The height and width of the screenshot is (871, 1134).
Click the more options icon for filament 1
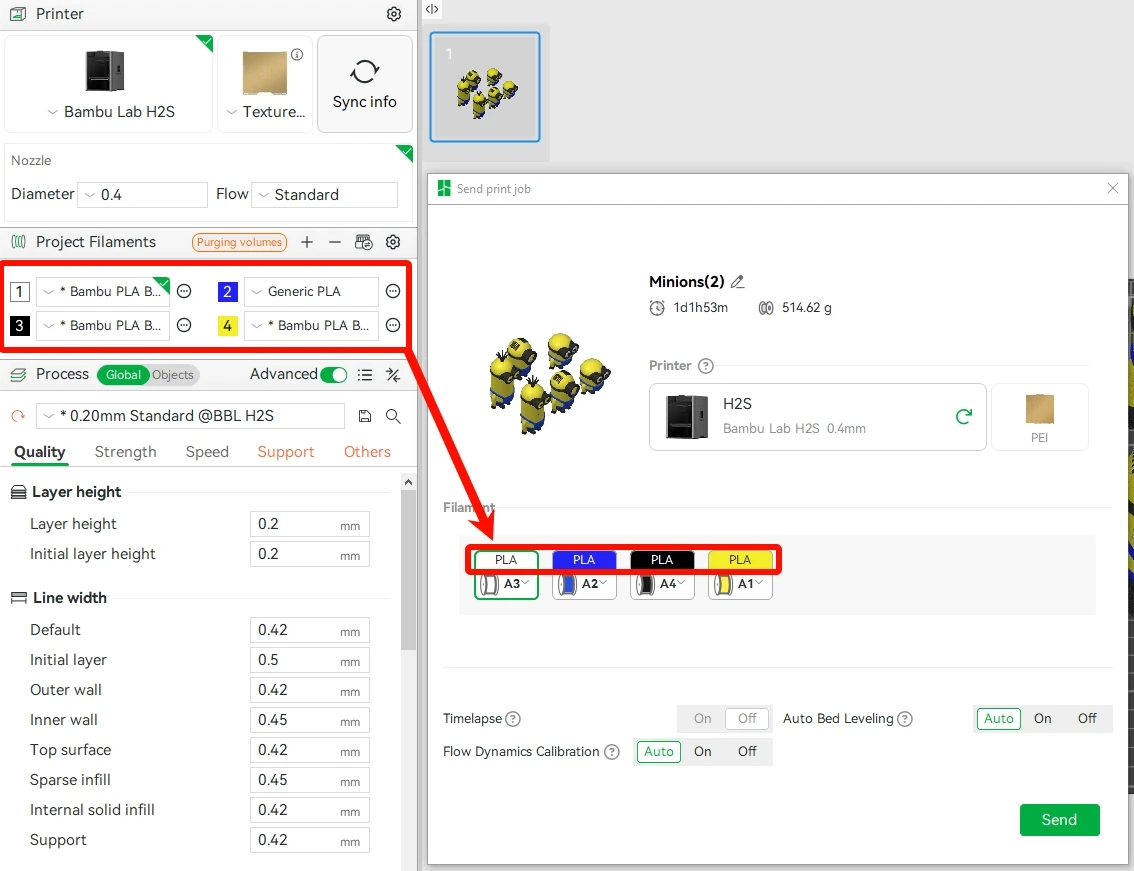coord(184,292)
